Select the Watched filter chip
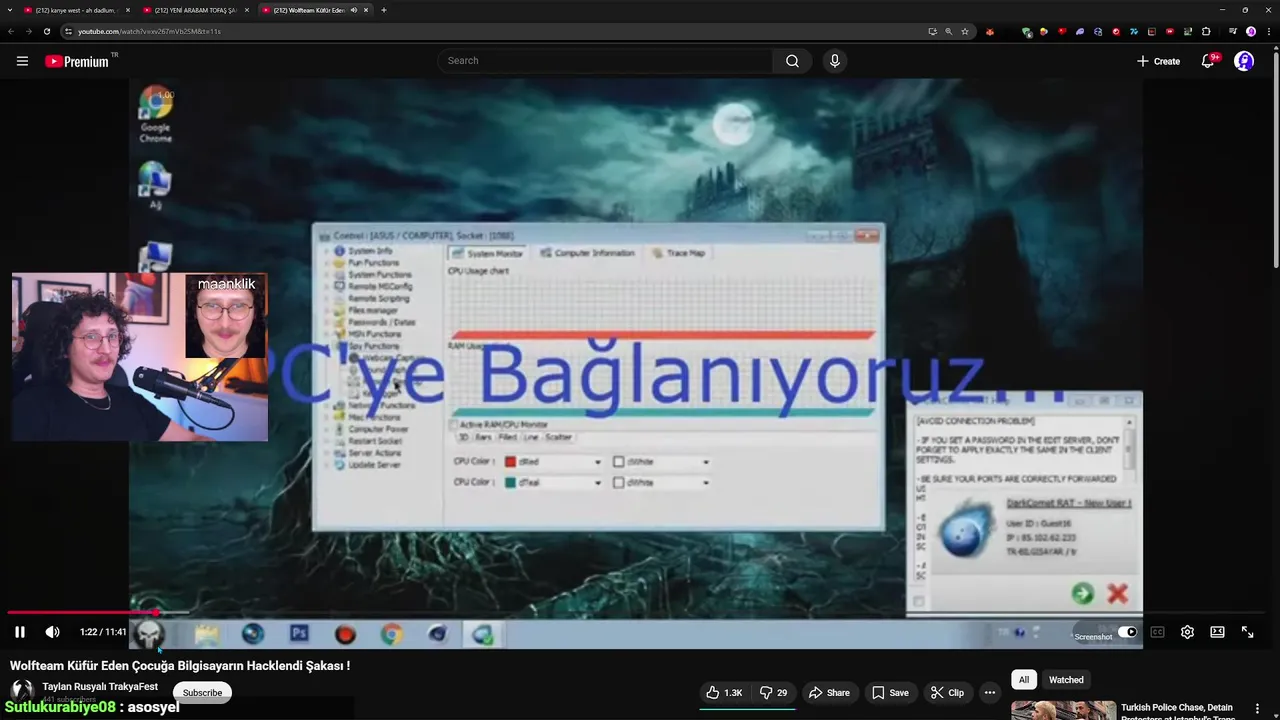 point(1066,680)
